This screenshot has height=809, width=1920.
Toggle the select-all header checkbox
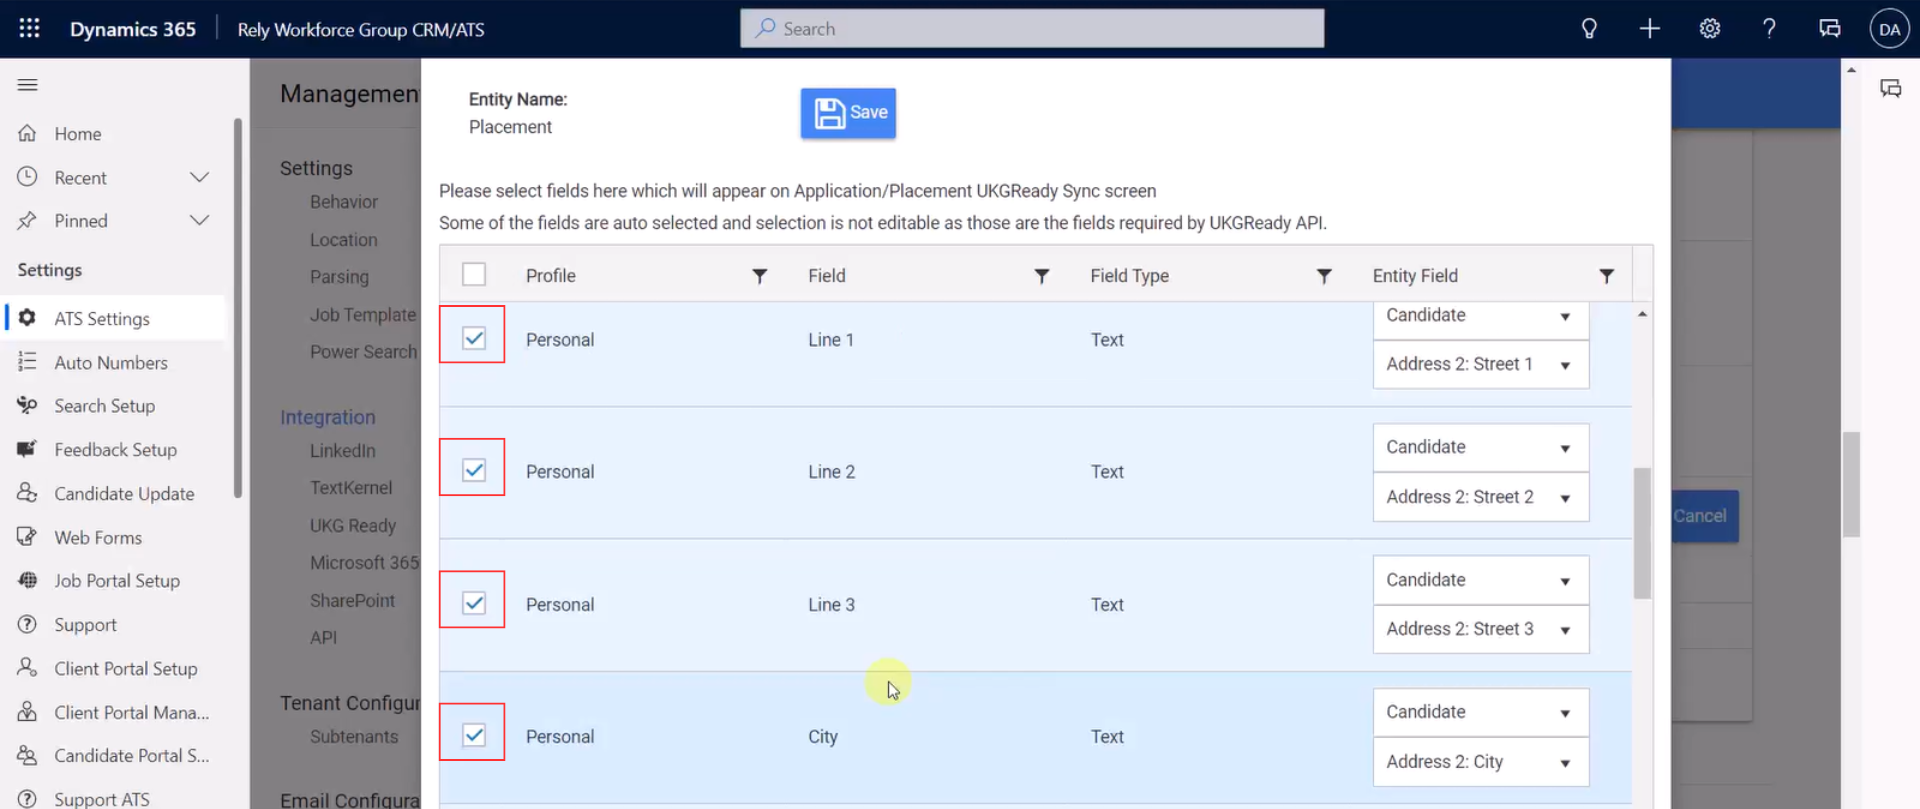pyautogui.click(x=474, y=274)
